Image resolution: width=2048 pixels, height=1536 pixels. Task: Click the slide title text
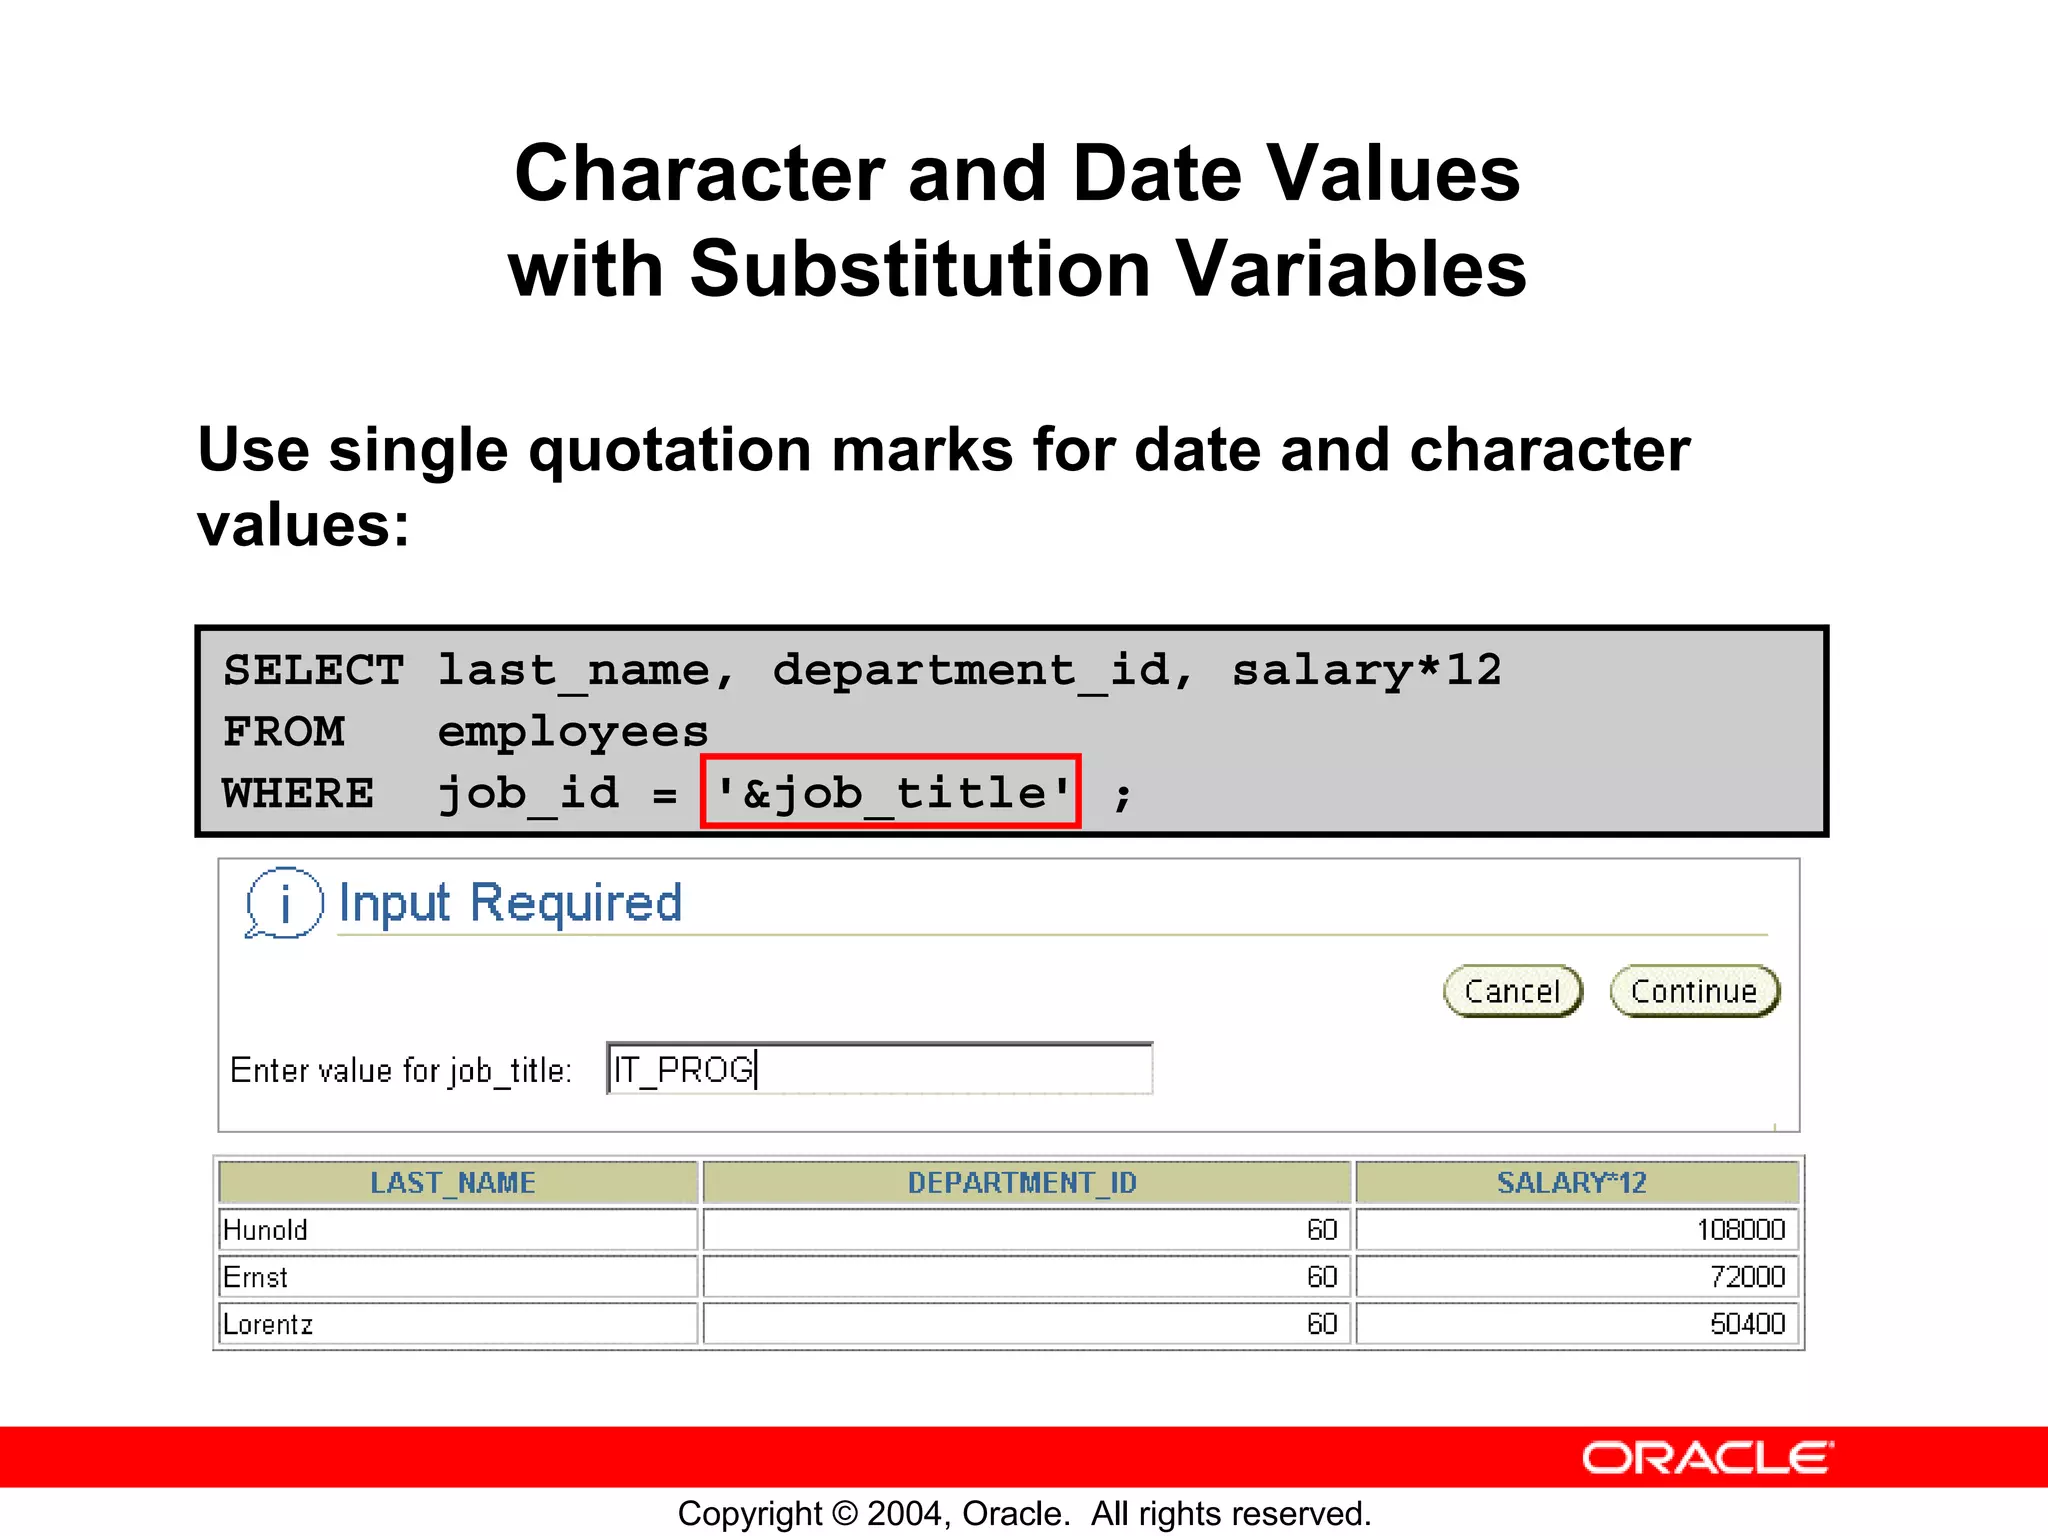pyautogui.click(x=1017, y=220)
